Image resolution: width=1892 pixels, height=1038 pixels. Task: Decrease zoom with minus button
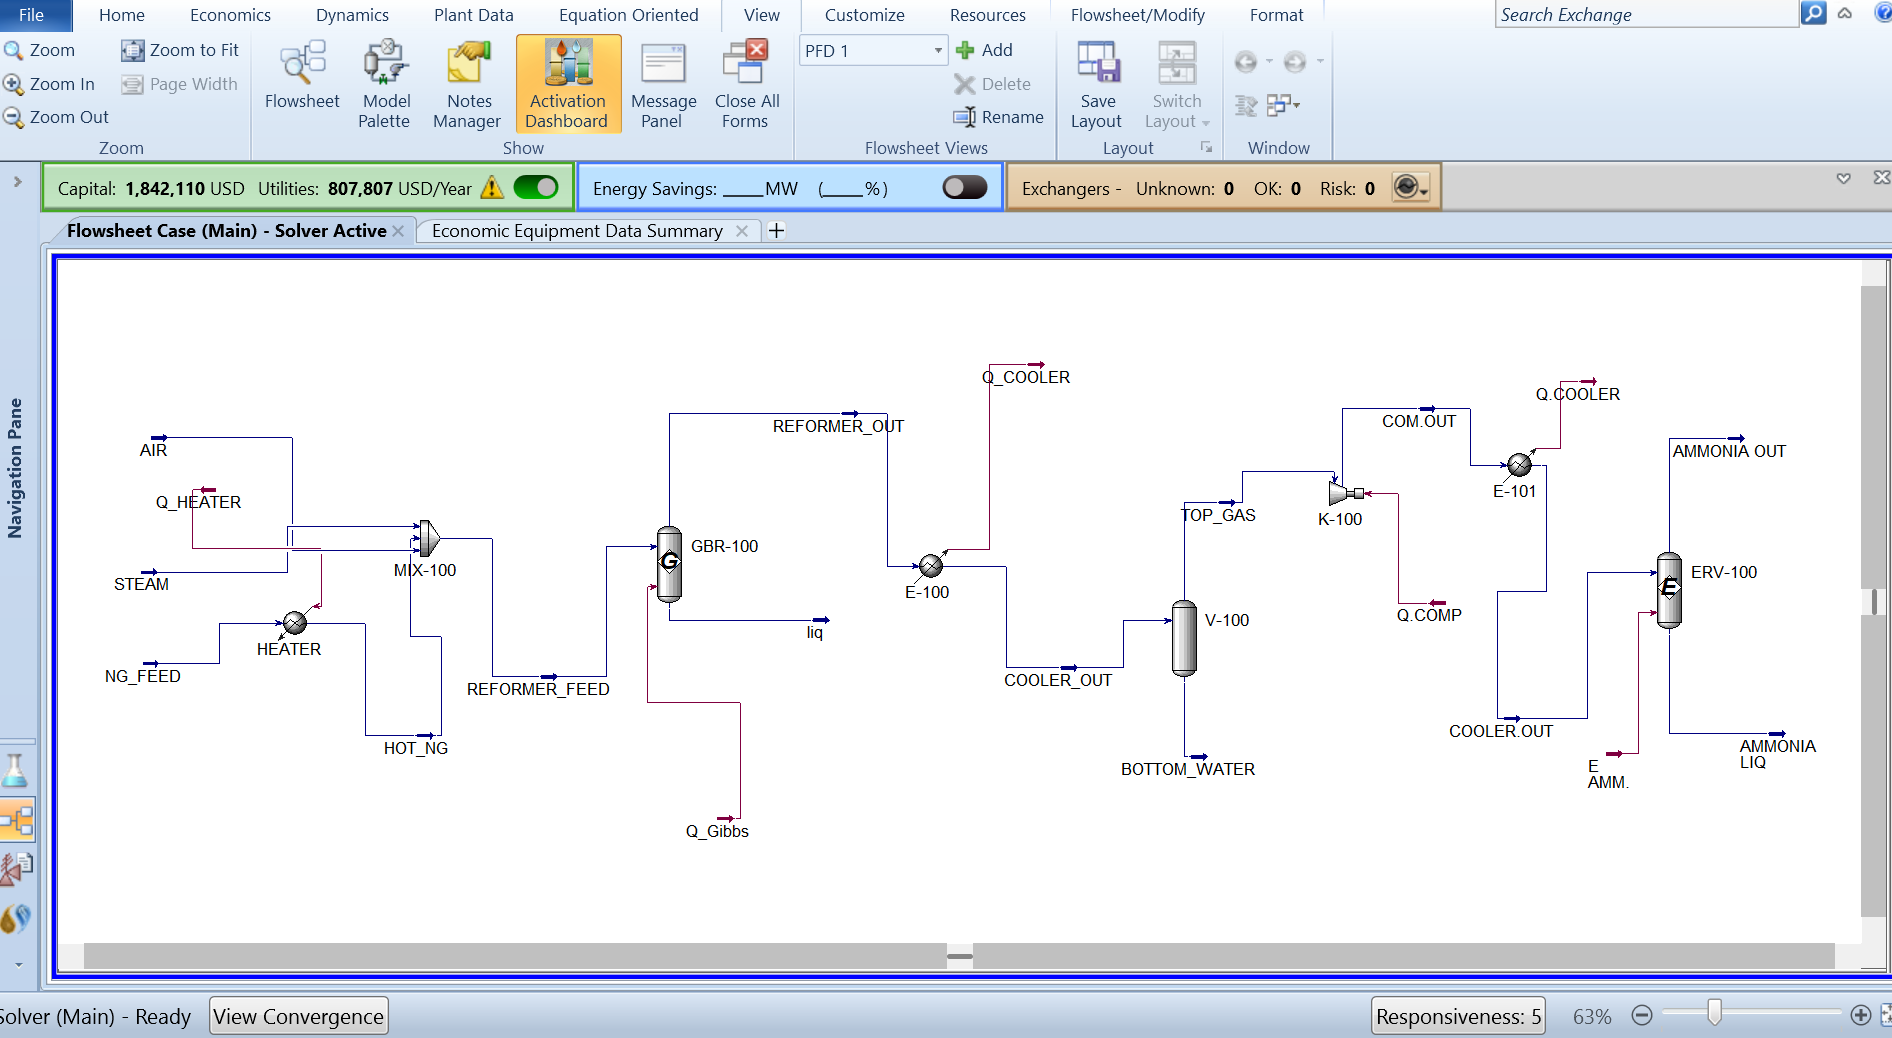[1641, 1015]
